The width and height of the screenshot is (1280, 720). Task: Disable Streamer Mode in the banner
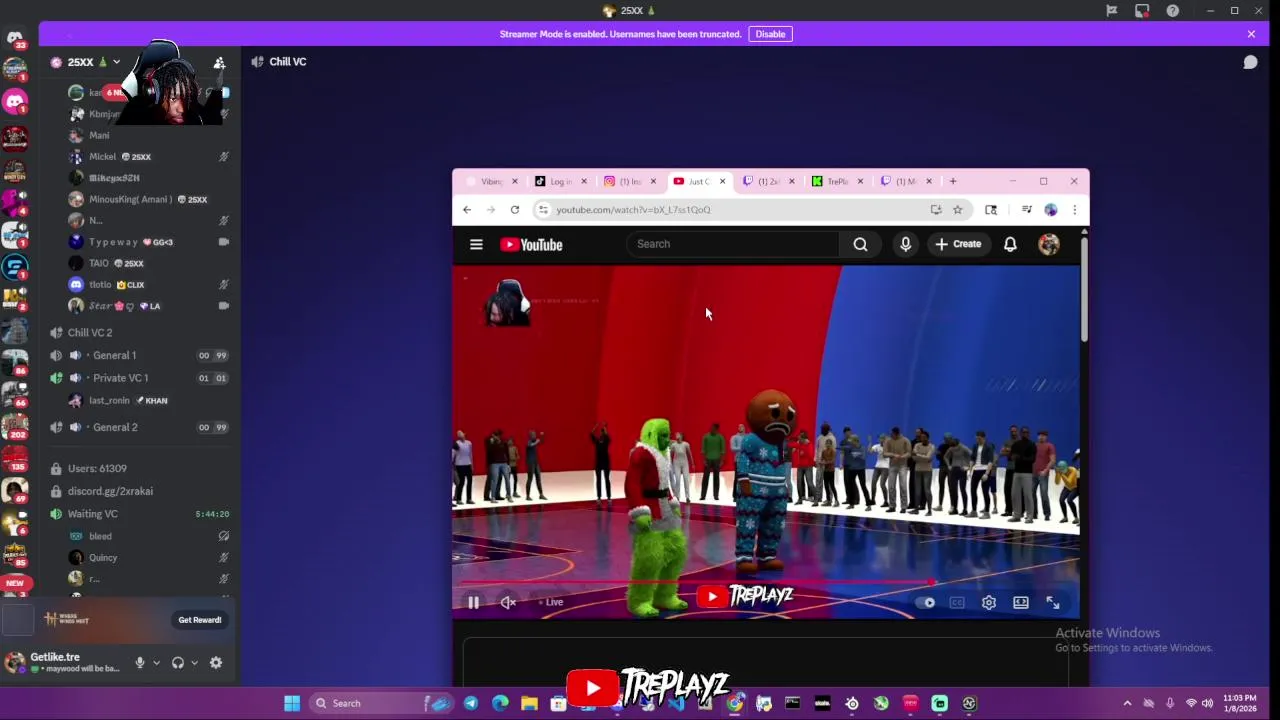click(x=770, y=34)
